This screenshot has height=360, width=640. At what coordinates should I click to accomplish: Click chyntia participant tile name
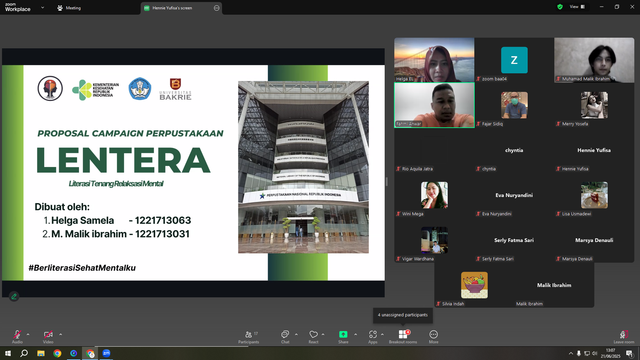[514, 150]
